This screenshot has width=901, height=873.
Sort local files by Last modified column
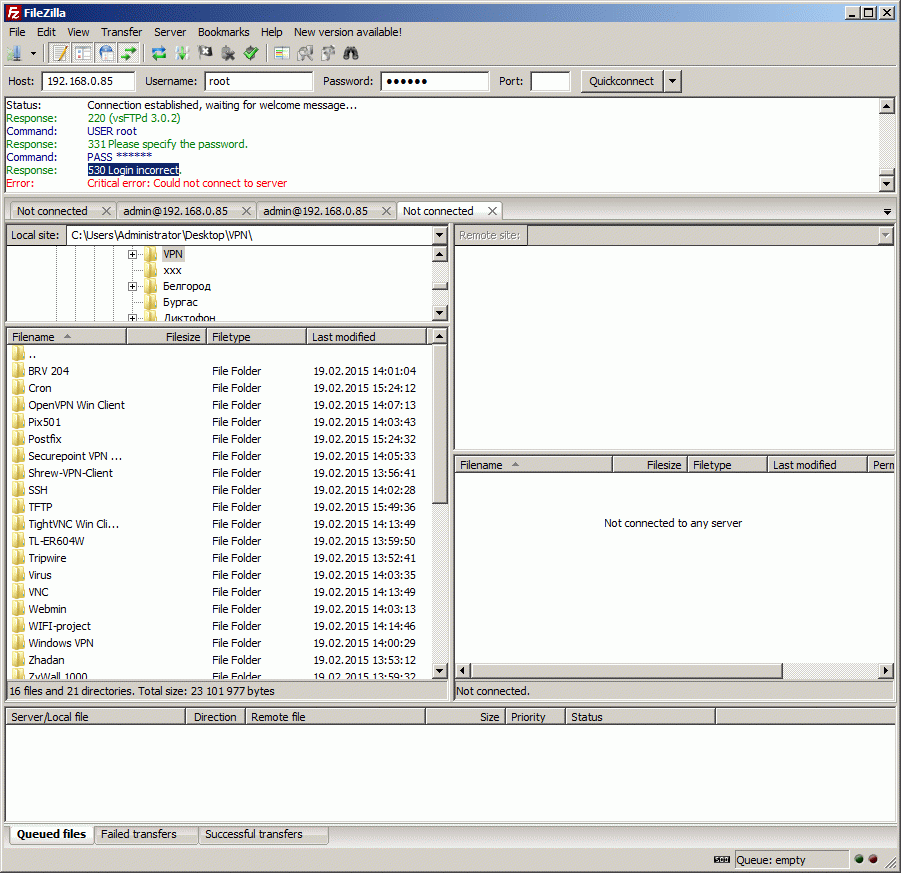click(367, 337)
